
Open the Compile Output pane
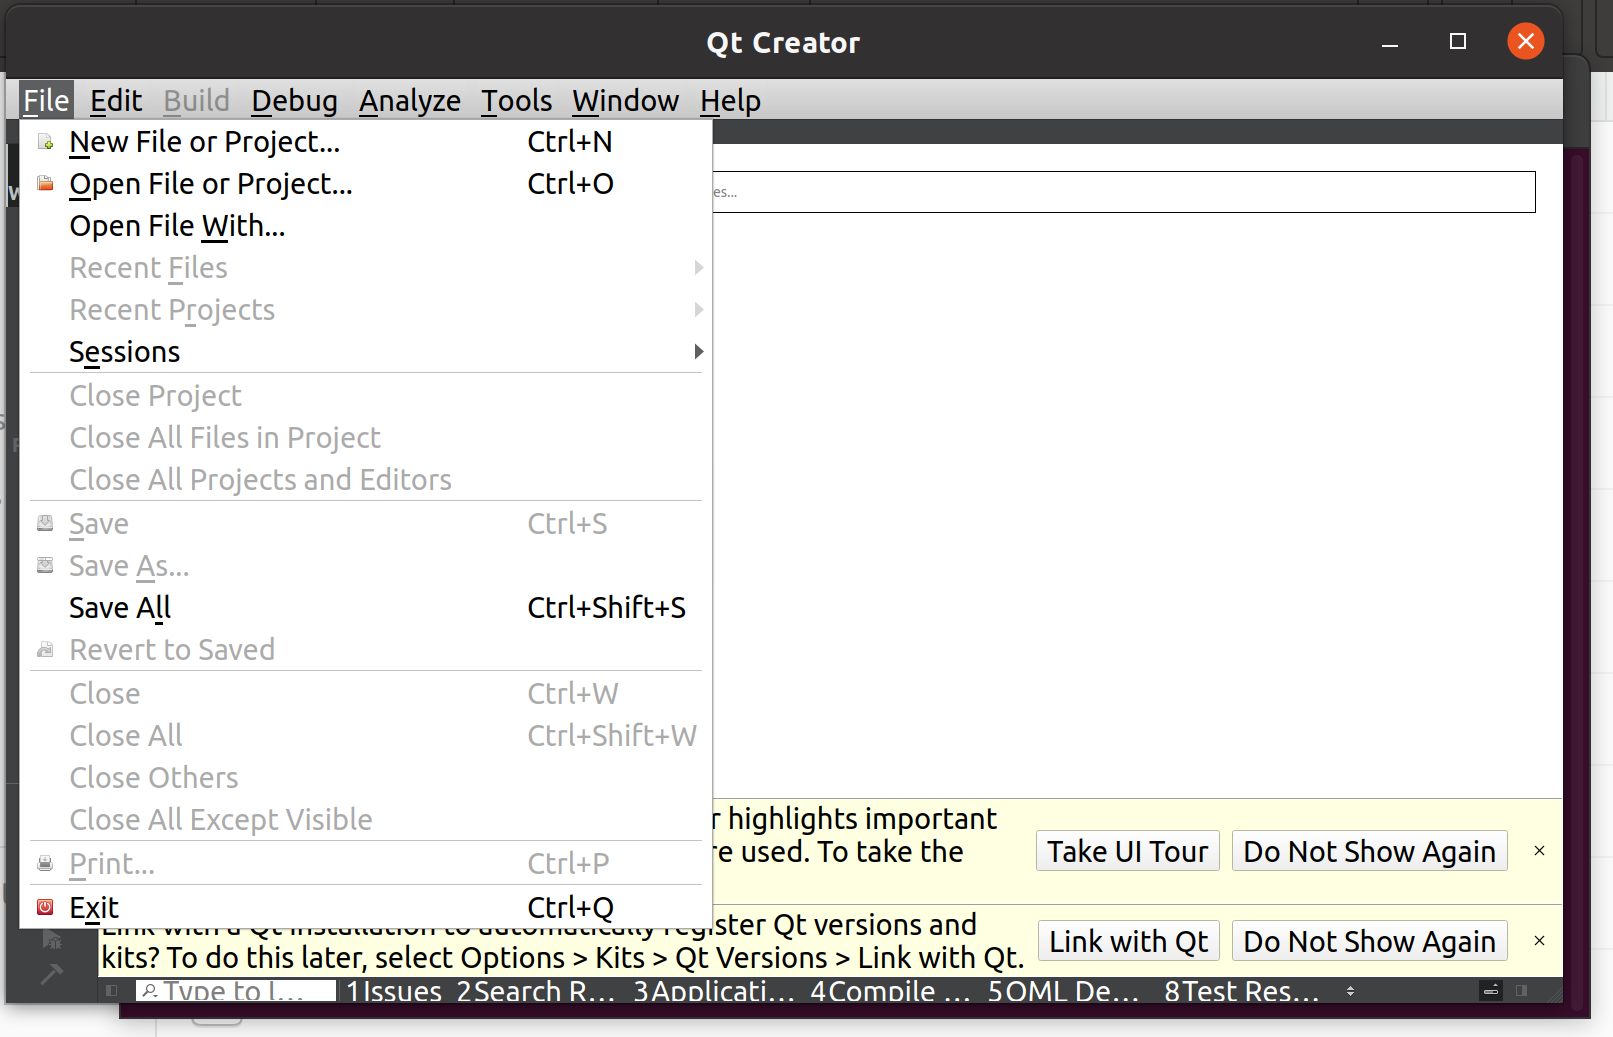890,991
